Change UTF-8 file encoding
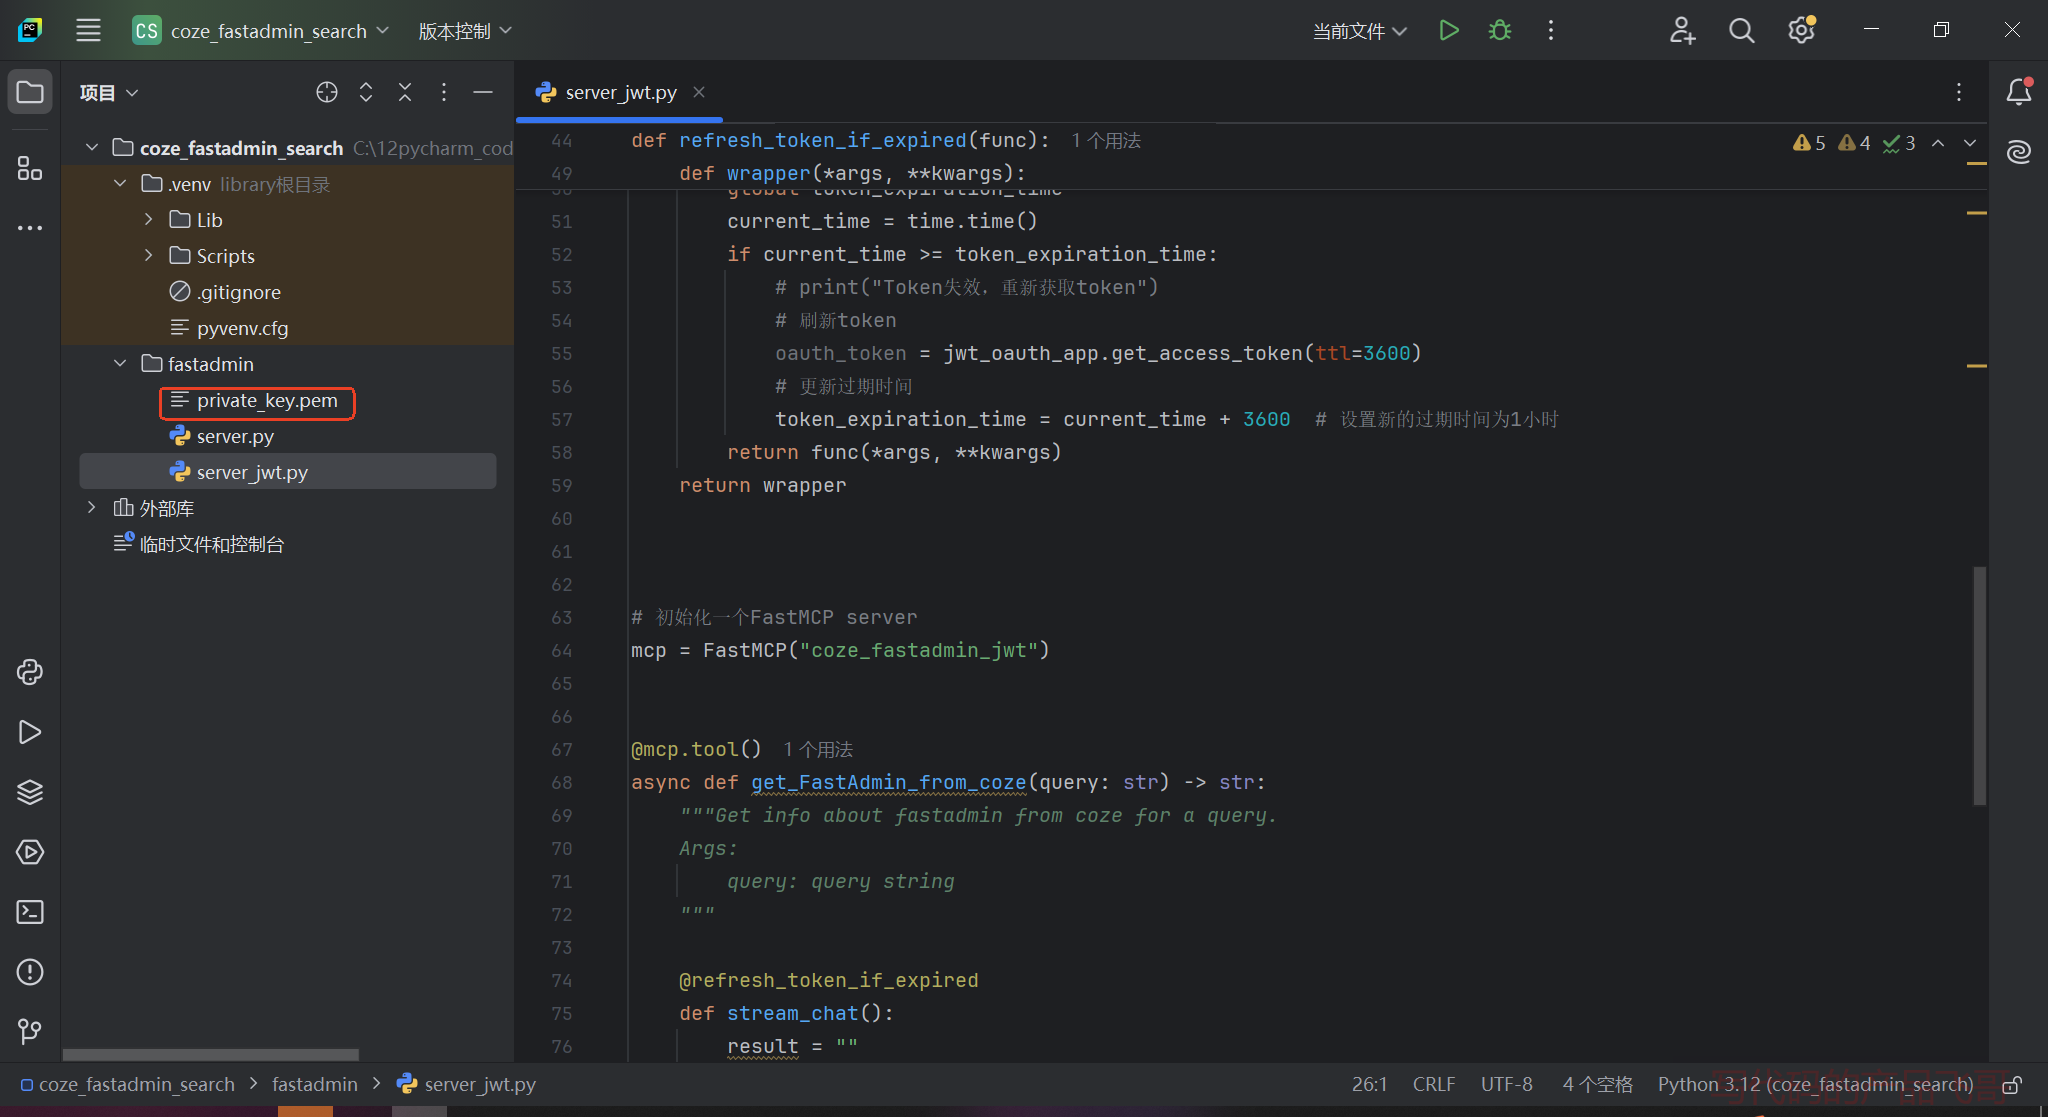This screenshot has height=1117, width=2048. tap(1506, 1085)
